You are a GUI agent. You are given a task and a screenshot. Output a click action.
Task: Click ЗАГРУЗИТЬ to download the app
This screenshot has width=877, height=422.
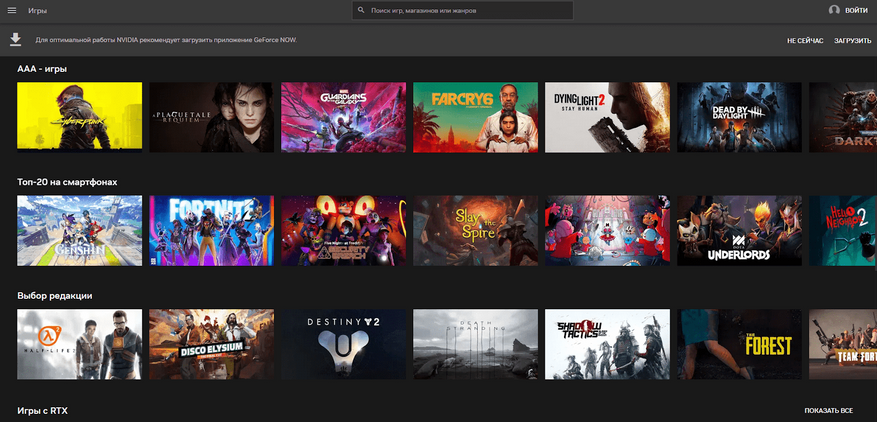pyautogui.click(x=852, y=41)
